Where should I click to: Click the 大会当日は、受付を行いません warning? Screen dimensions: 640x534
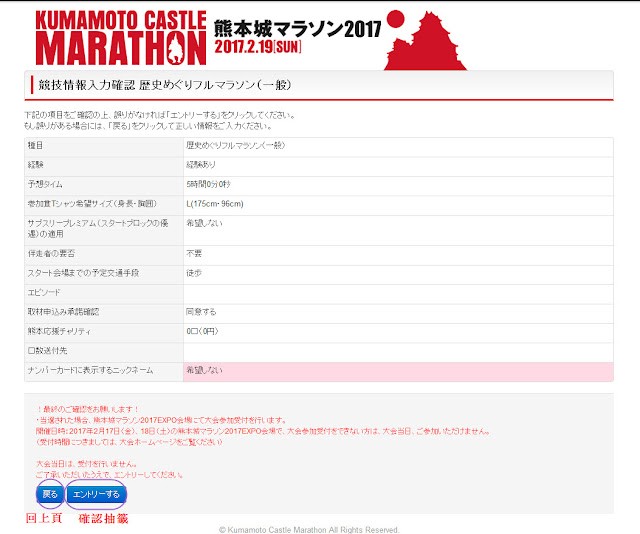(x=87, y=464)
